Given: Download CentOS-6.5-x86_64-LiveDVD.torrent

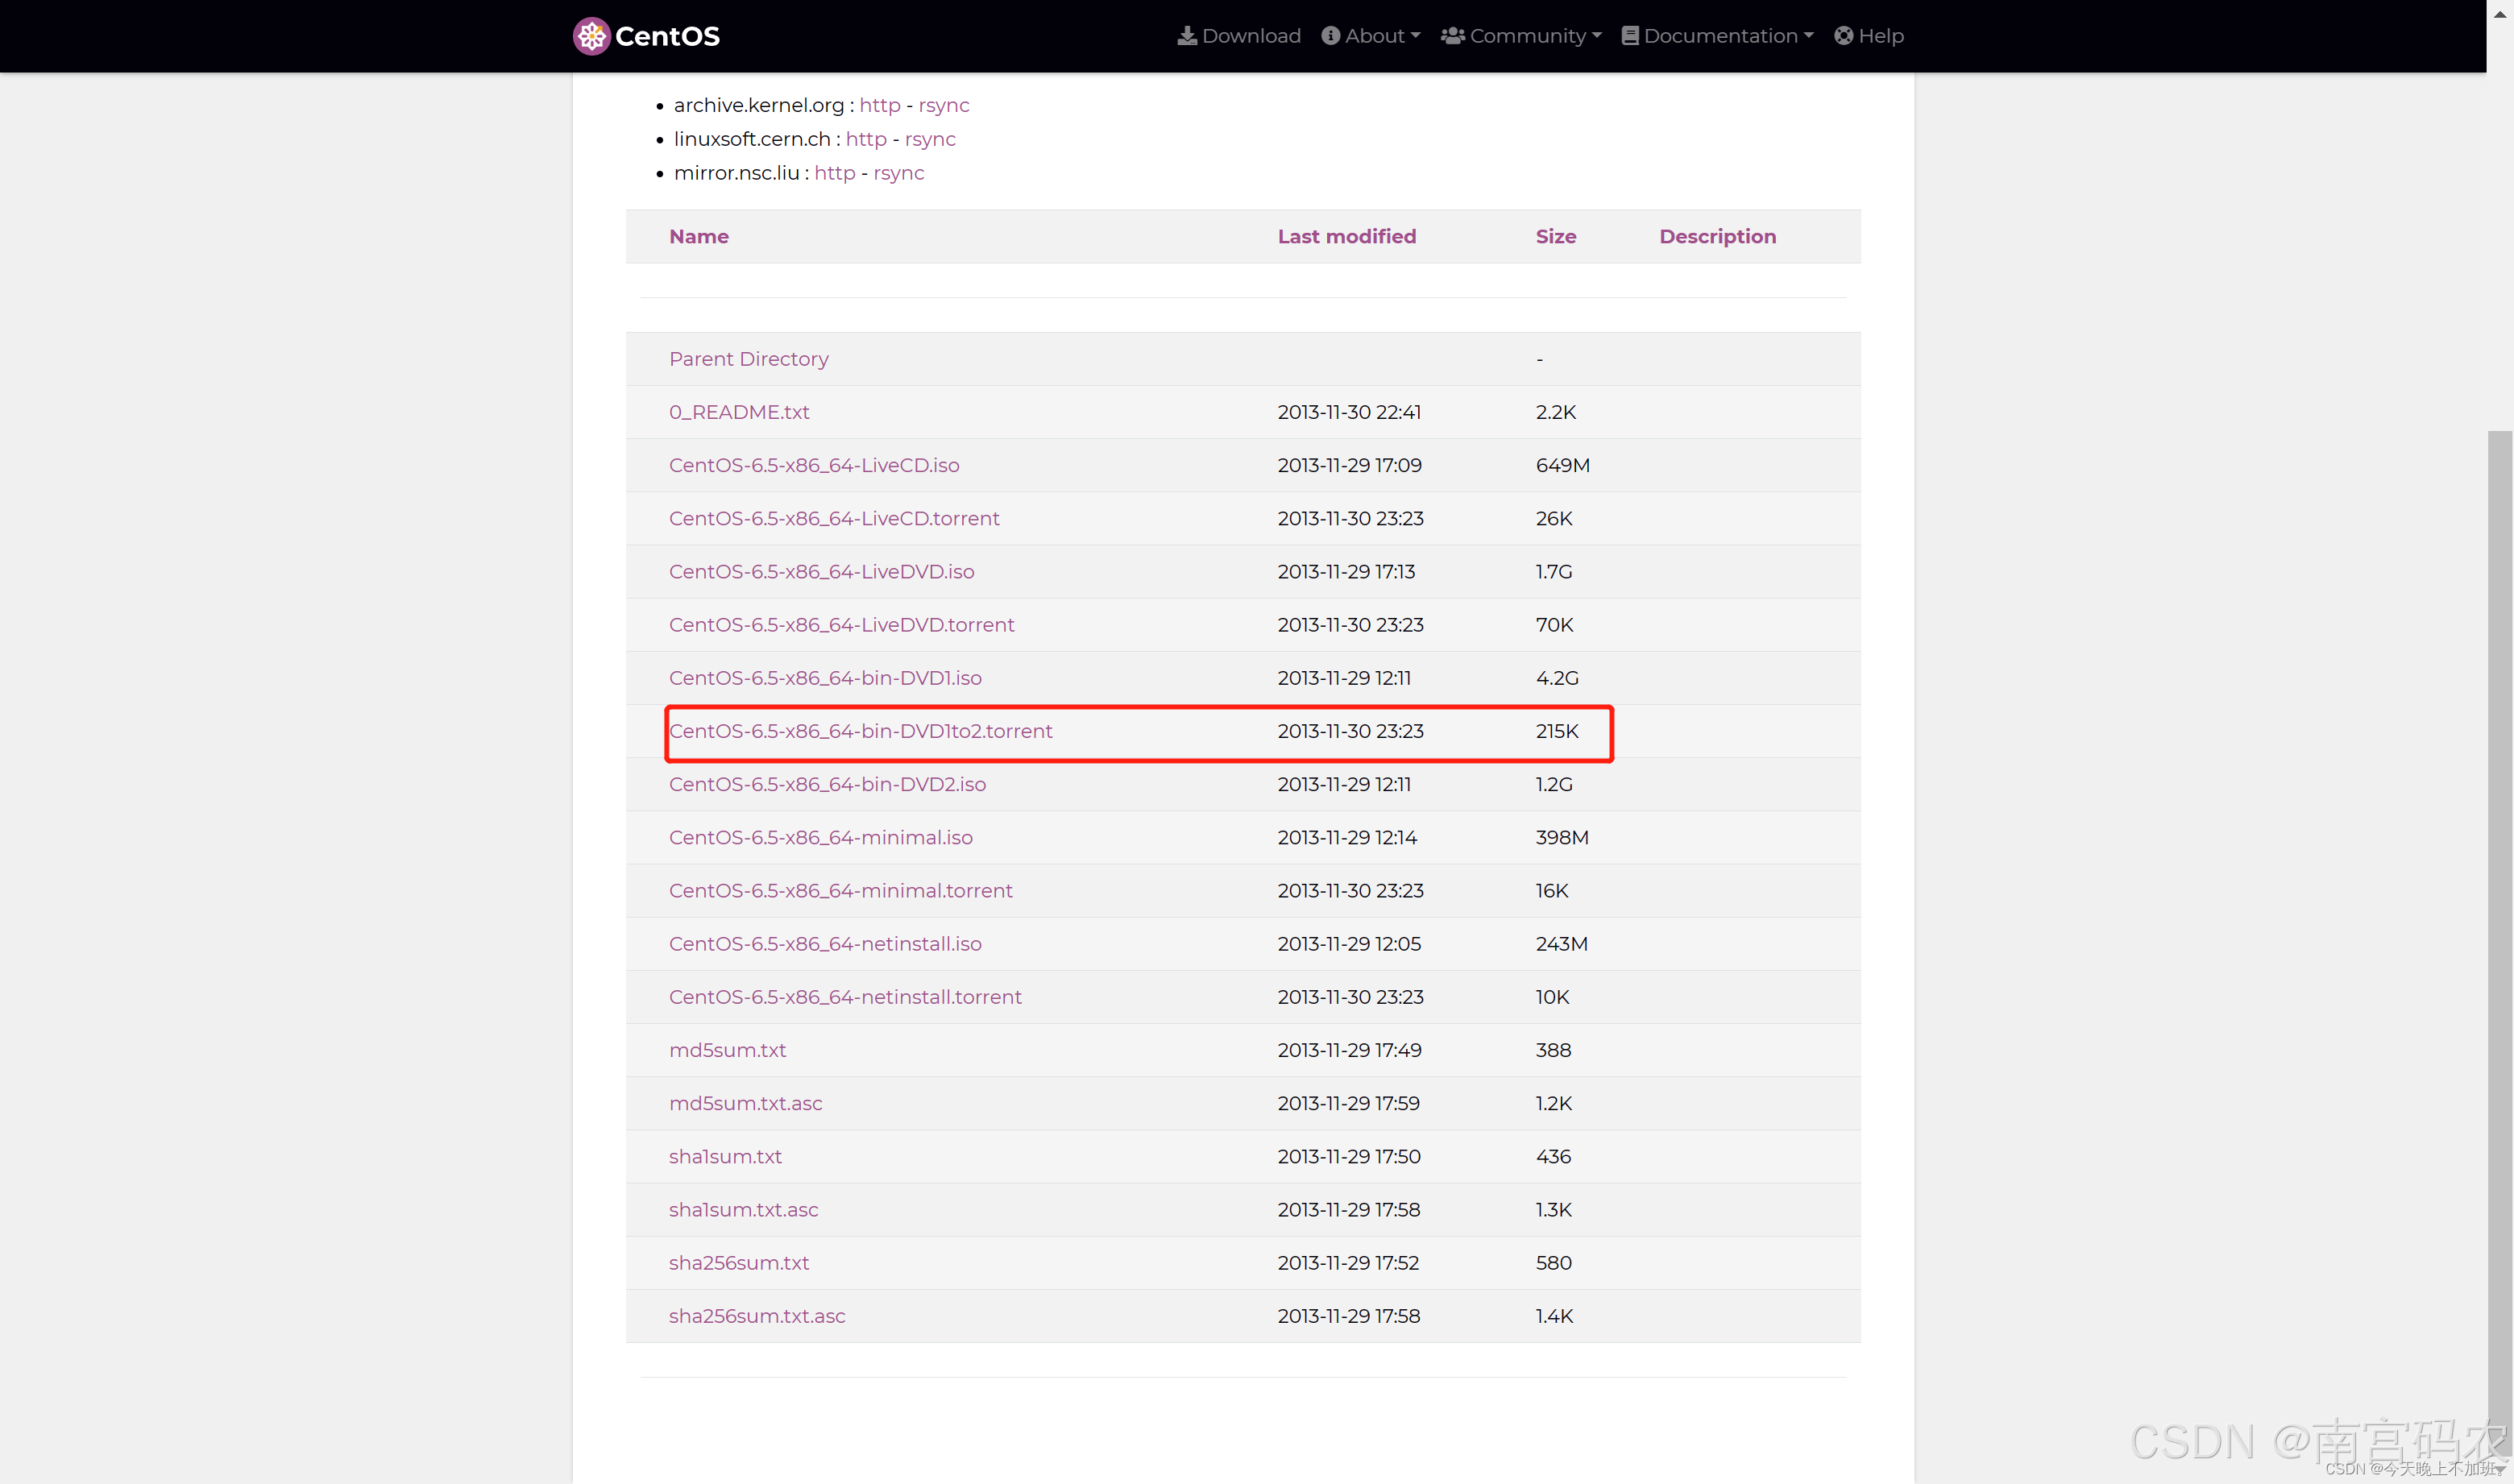Looking at the screenshot, I should pos(841,624).
